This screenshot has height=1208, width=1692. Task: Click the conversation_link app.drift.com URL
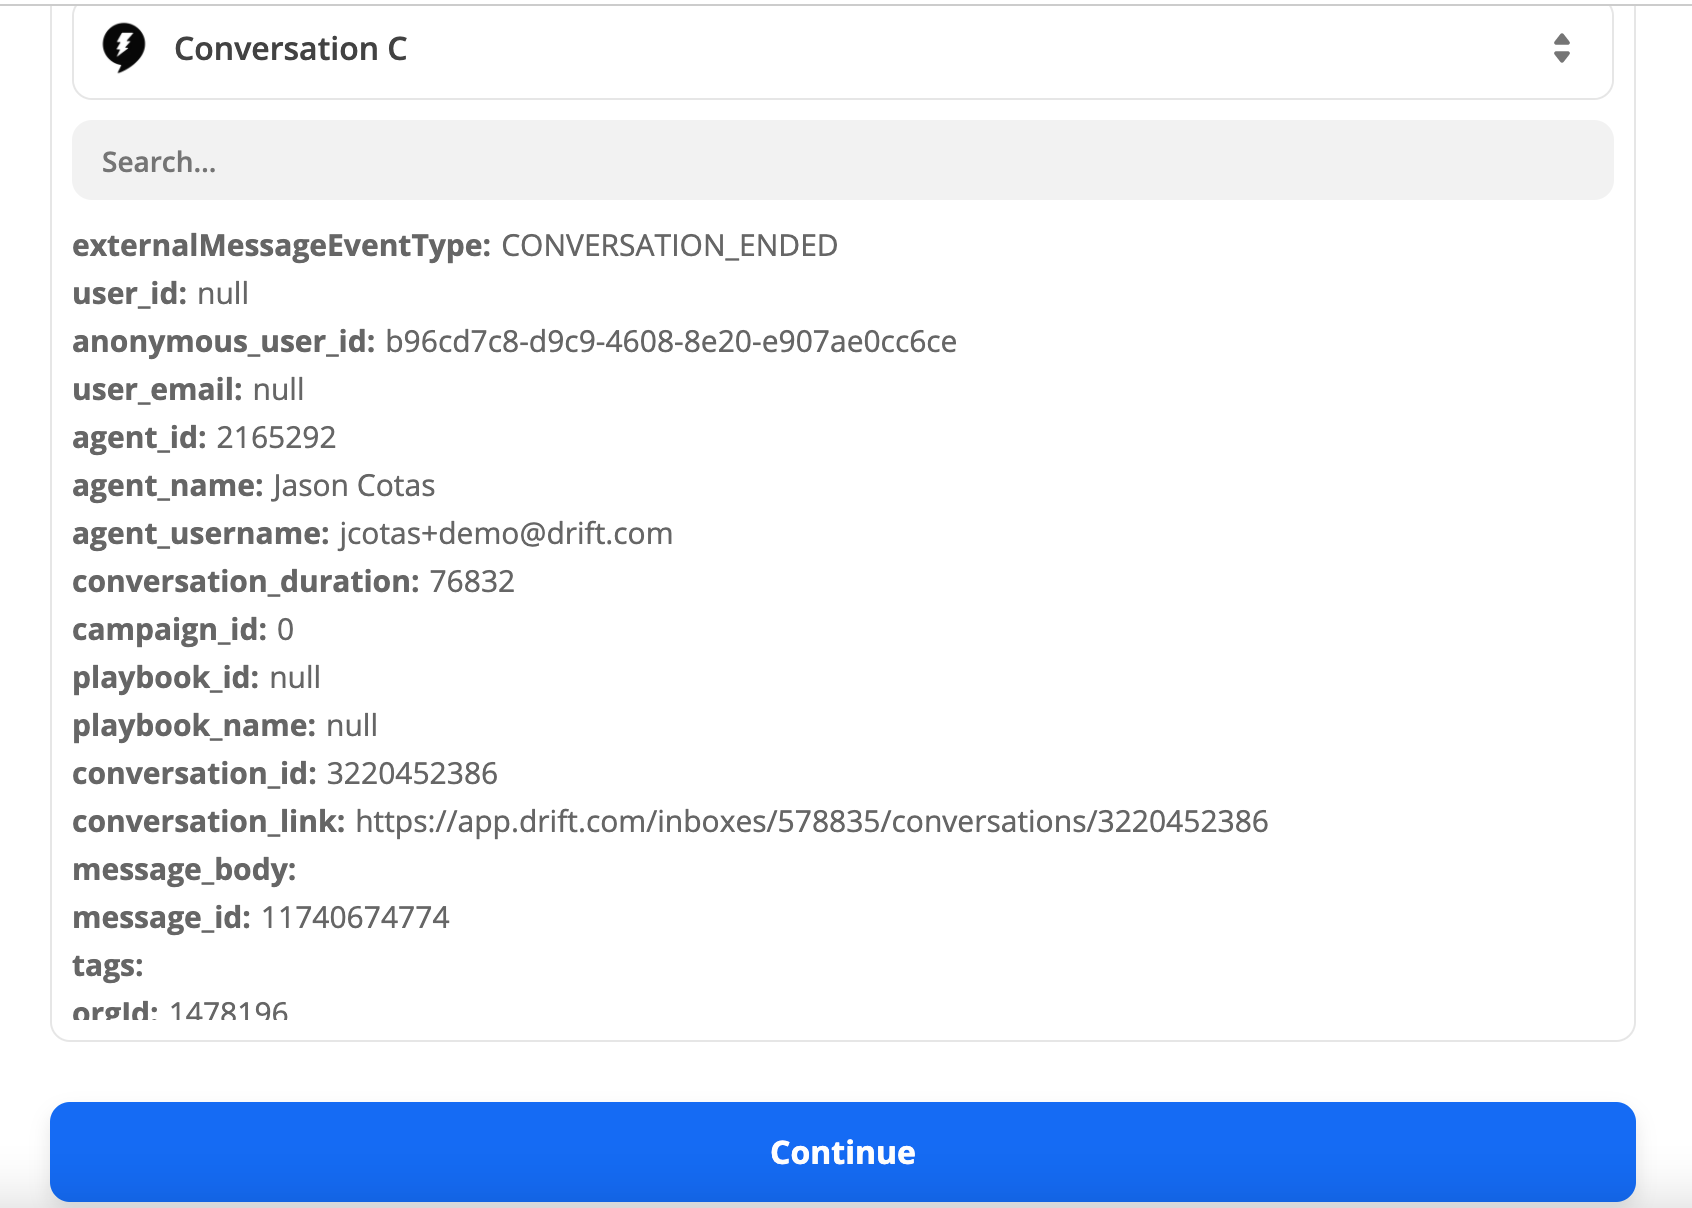coord(812,822)
